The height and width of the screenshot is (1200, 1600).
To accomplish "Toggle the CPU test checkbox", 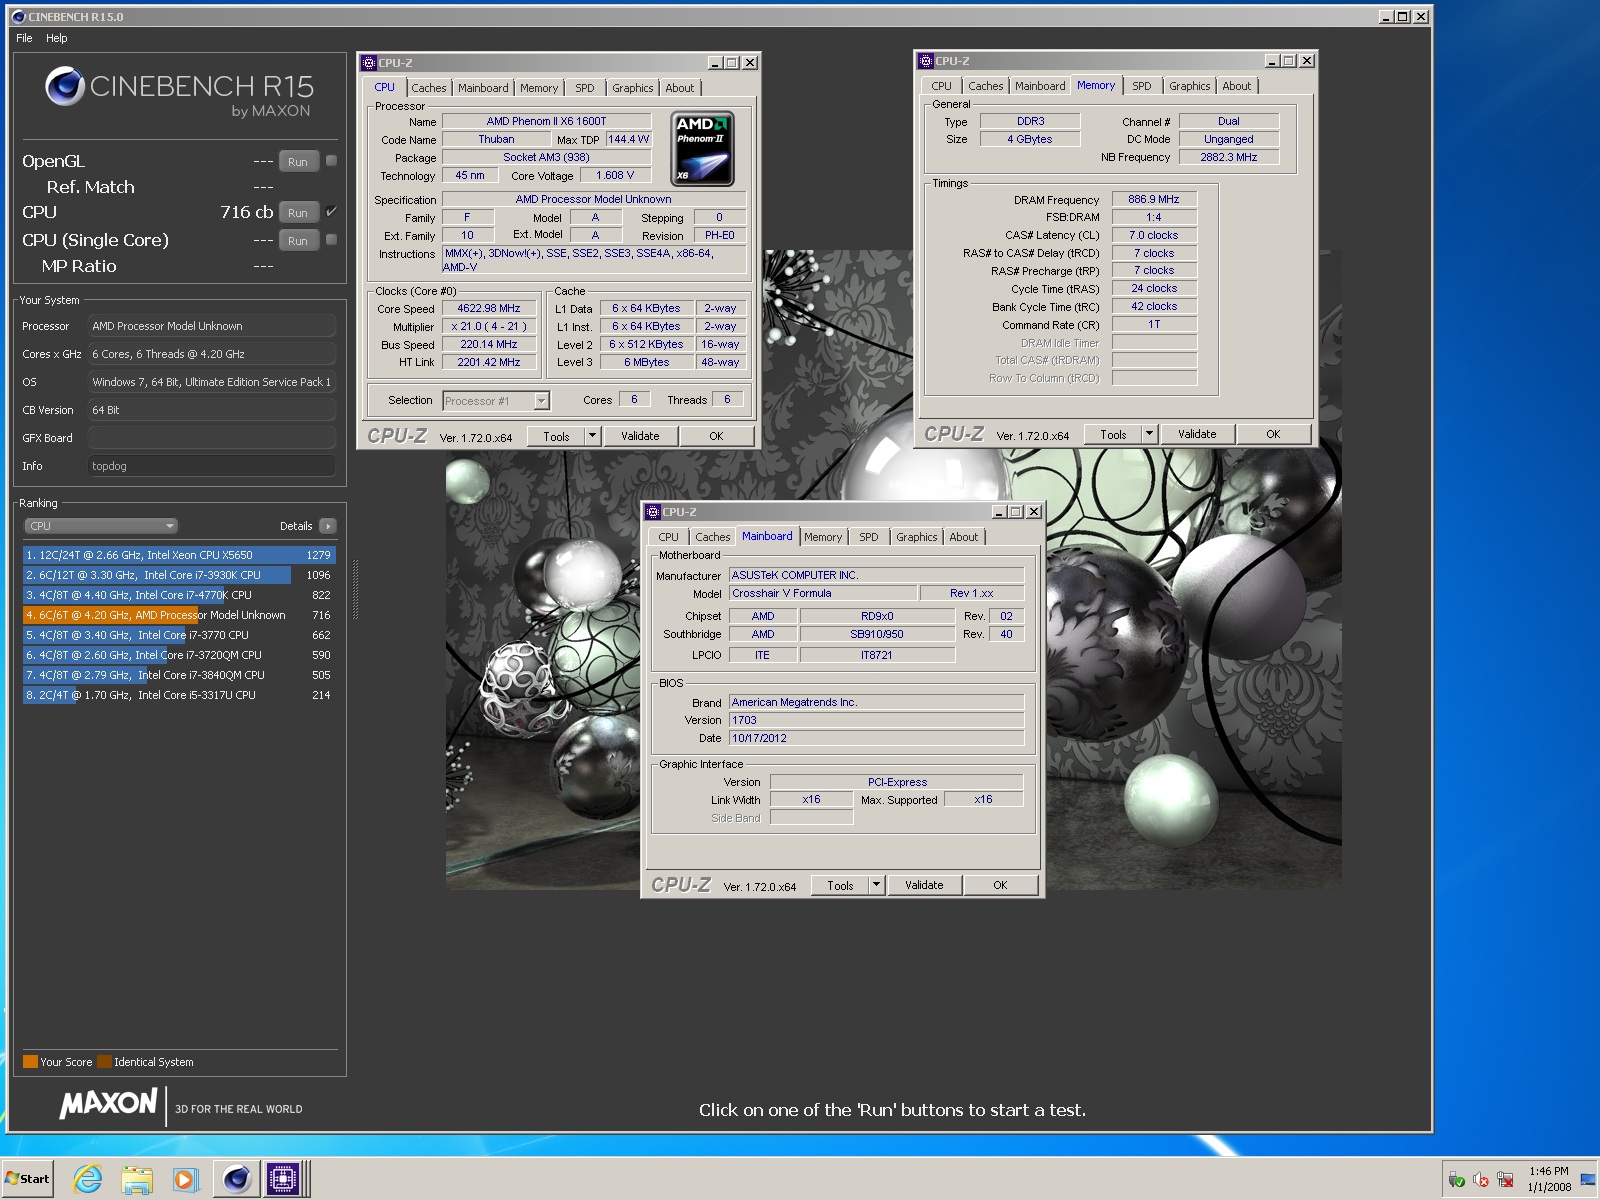I will point(331,211).
